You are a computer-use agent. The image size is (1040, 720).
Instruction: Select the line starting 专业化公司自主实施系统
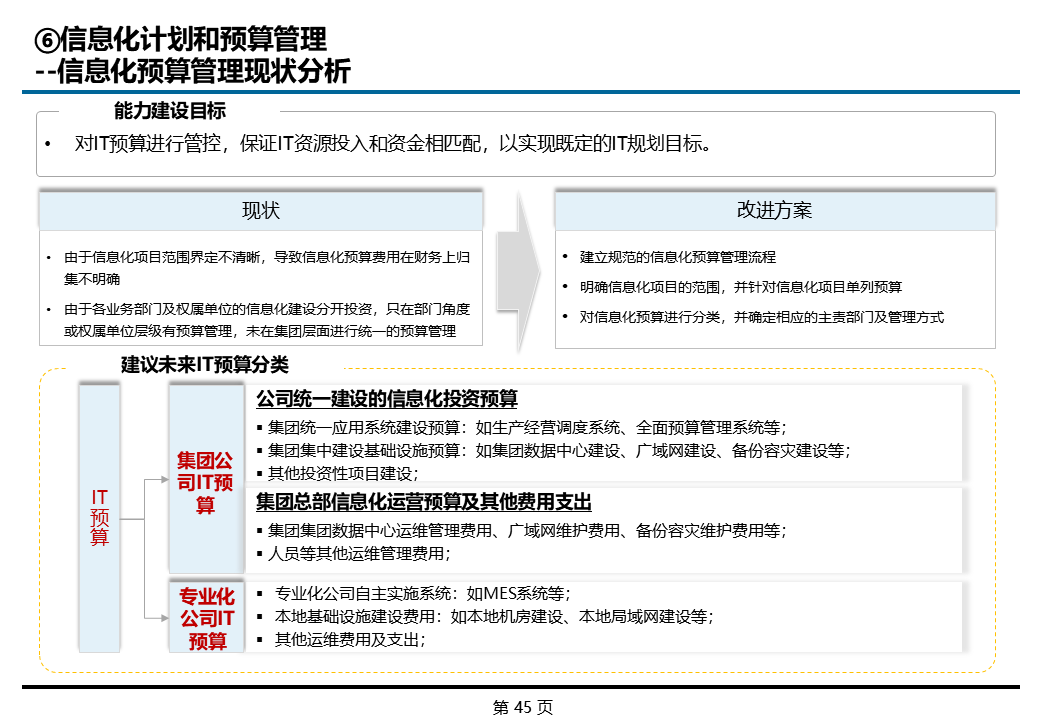(422, 593)
